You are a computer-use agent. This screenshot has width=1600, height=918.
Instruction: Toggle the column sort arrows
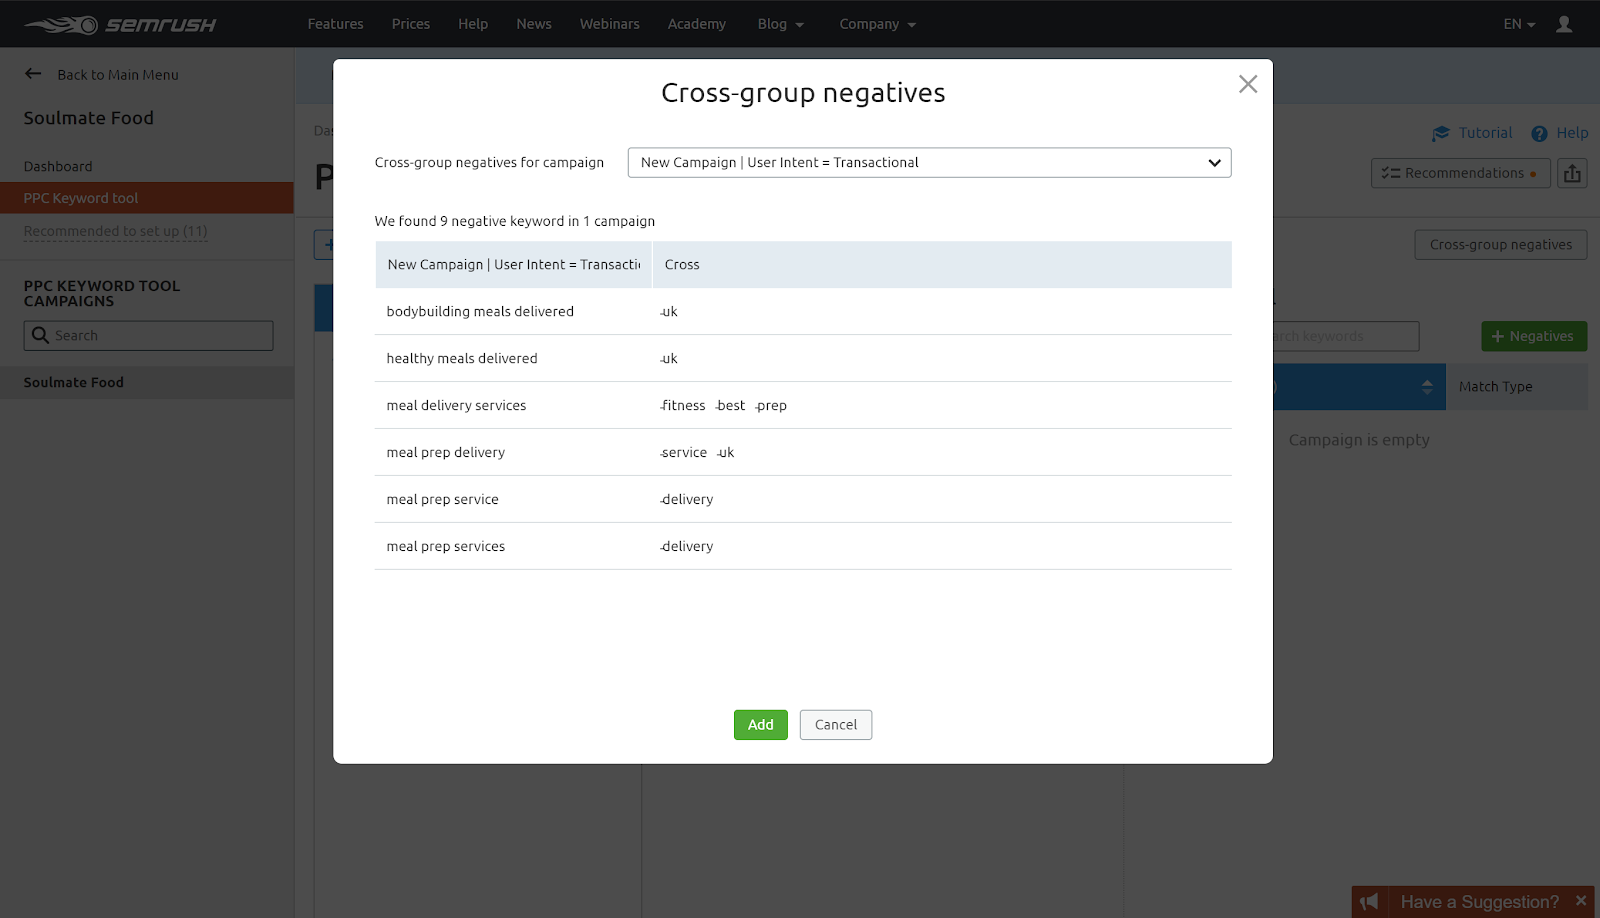click(x=1427, y=387)
